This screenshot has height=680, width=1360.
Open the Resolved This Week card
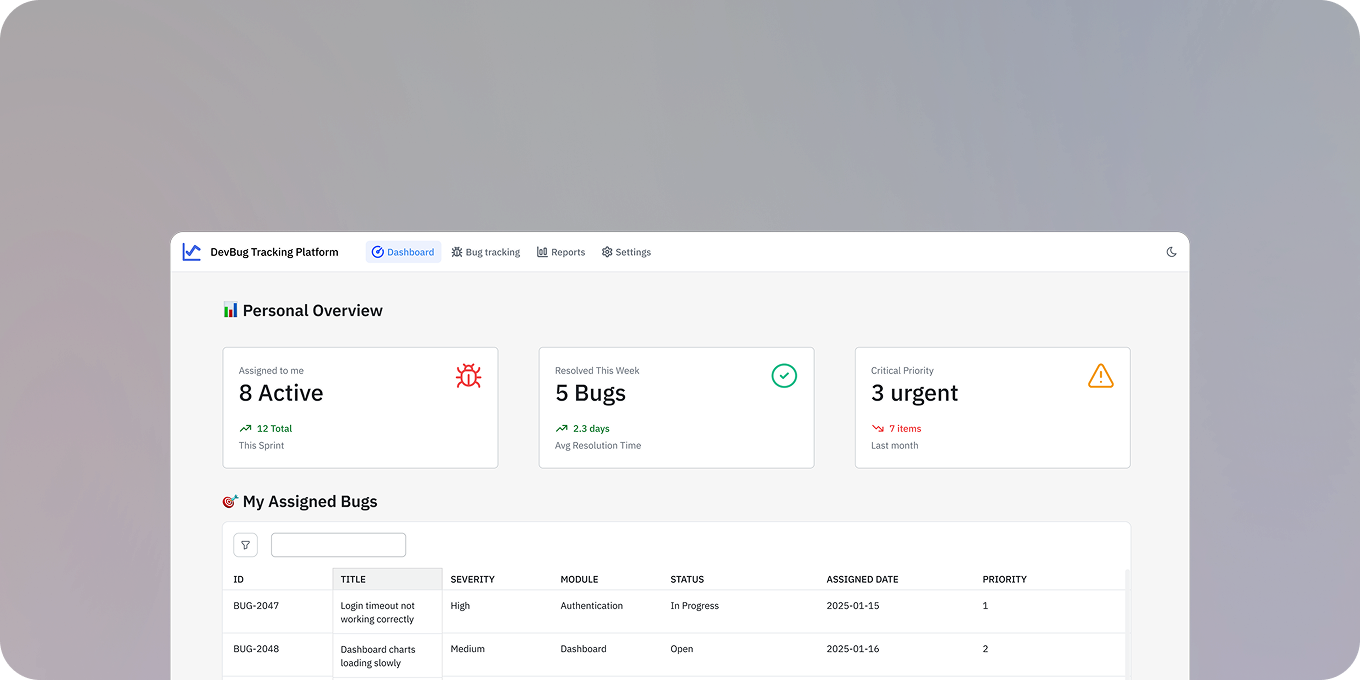click(x=676, y=407)
